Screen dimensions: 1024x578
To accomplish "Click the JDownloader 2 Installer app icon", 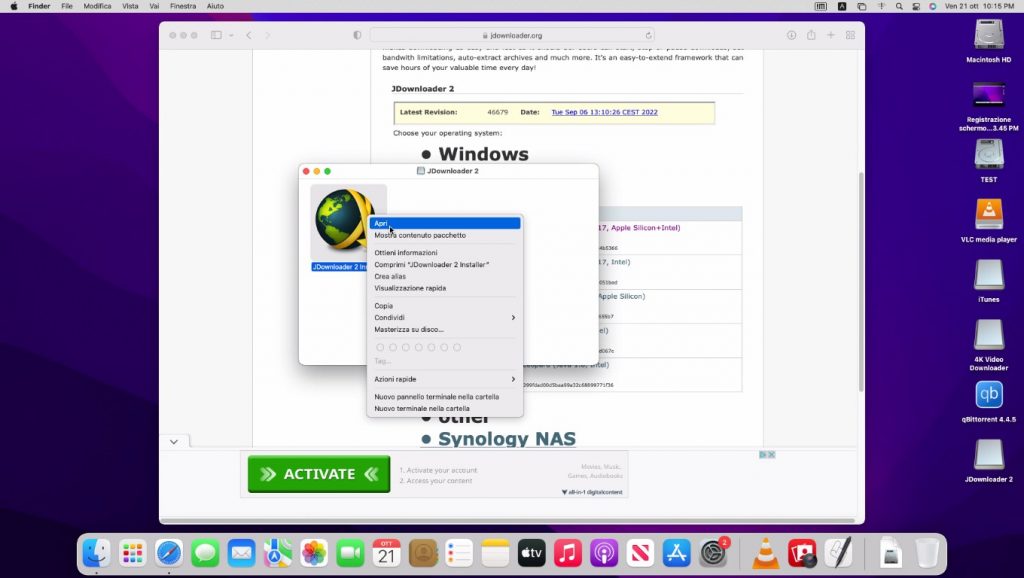I will pyautogui.click(x=347, y=220).
